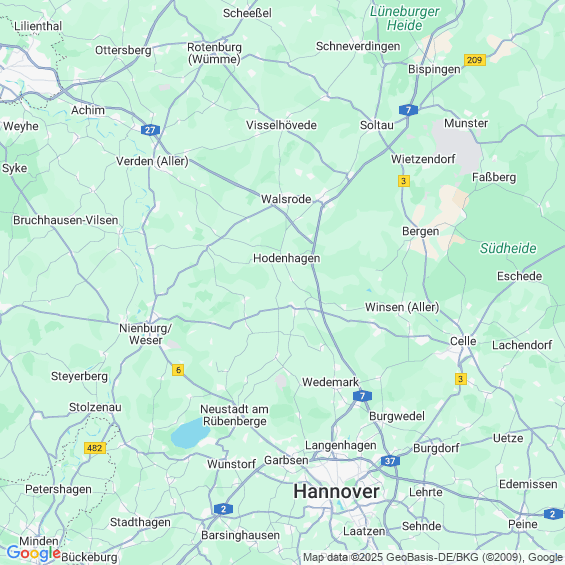This screenshot has height=565, width=565.
Task: Click the 482 road shield near Petershagen
Action: point(95,448)
